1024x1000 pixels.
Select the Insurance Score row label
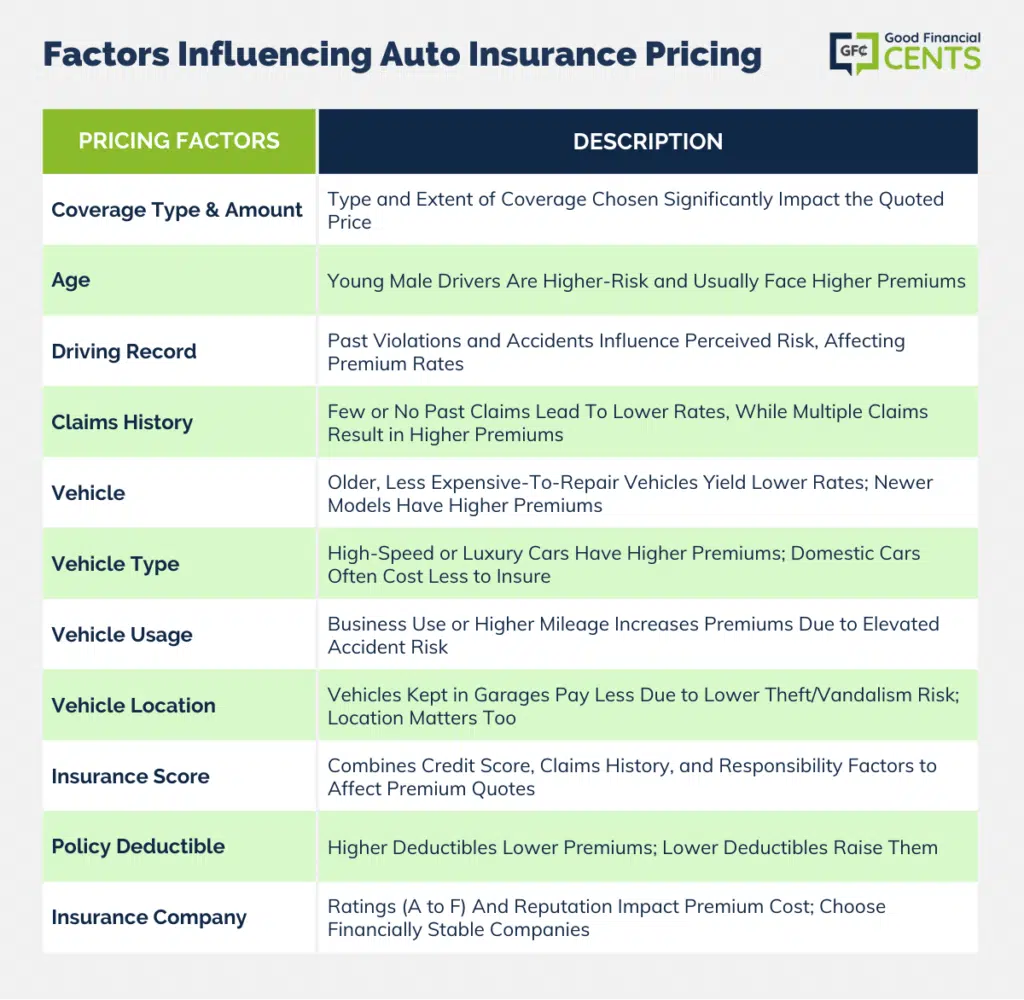pyautogui.click(x=131, y=776)
